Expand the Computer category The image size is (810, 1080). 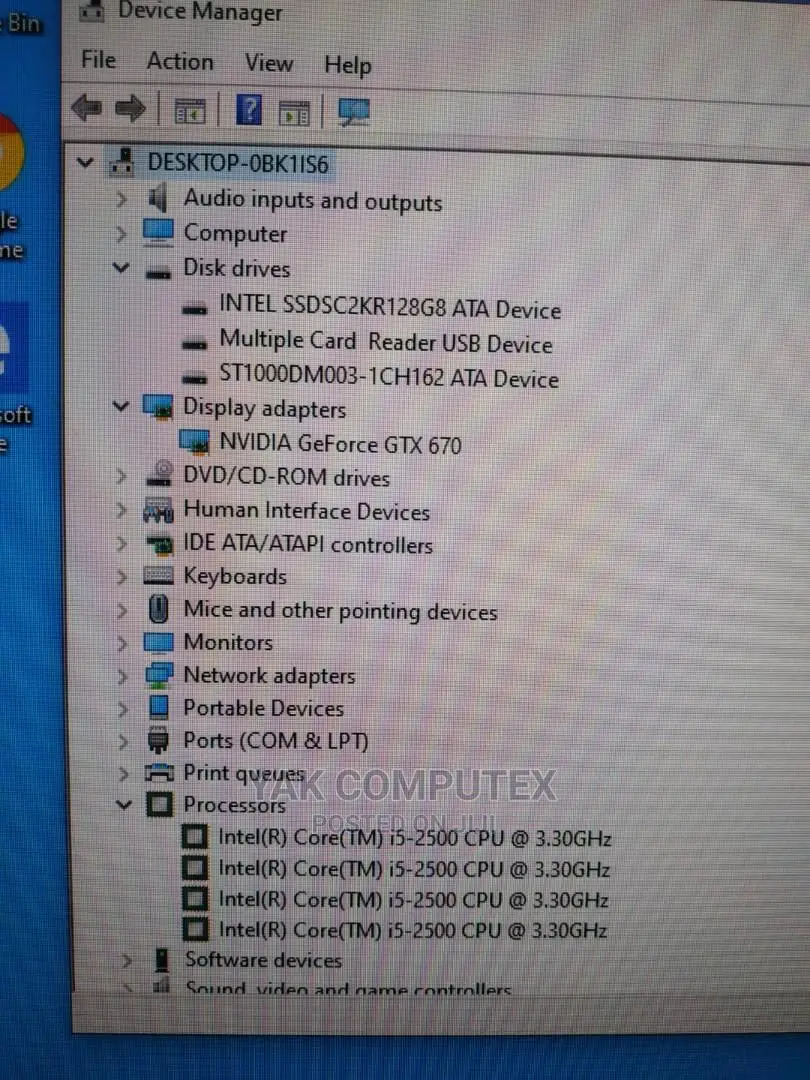click(121, 233)
